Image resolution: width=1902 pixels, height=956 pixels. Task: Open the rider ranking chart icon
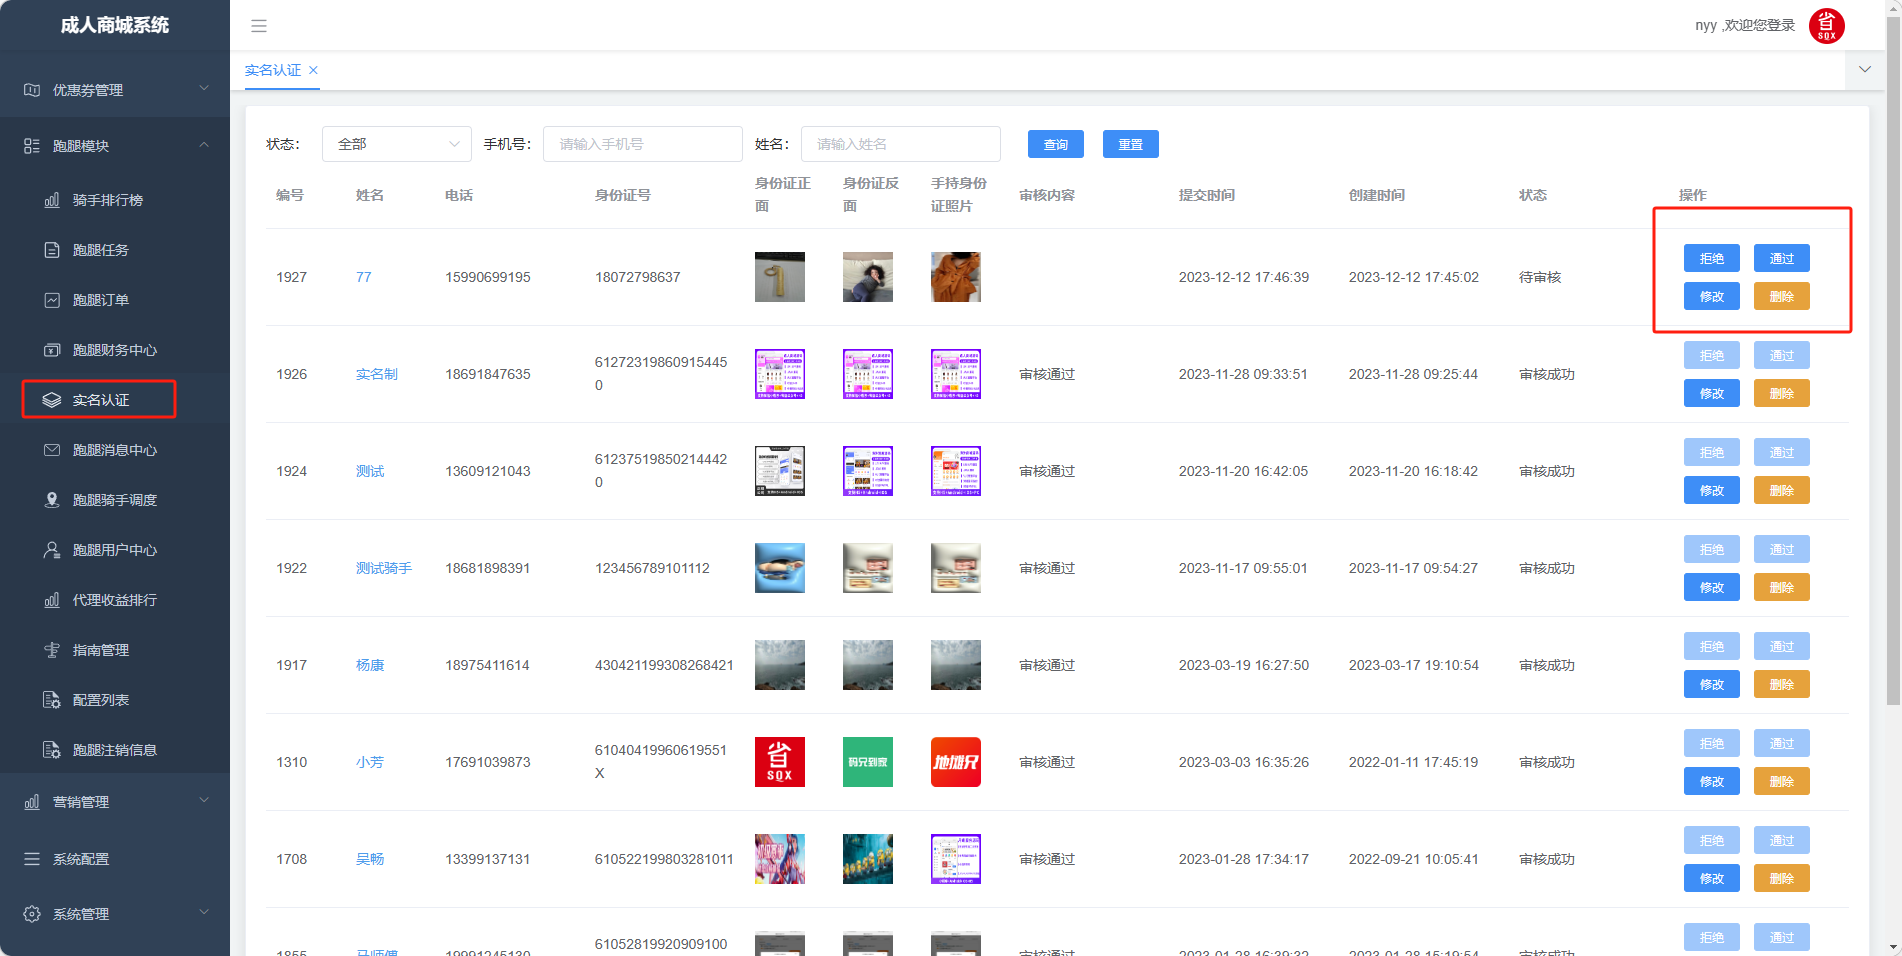tap(52, 200)
